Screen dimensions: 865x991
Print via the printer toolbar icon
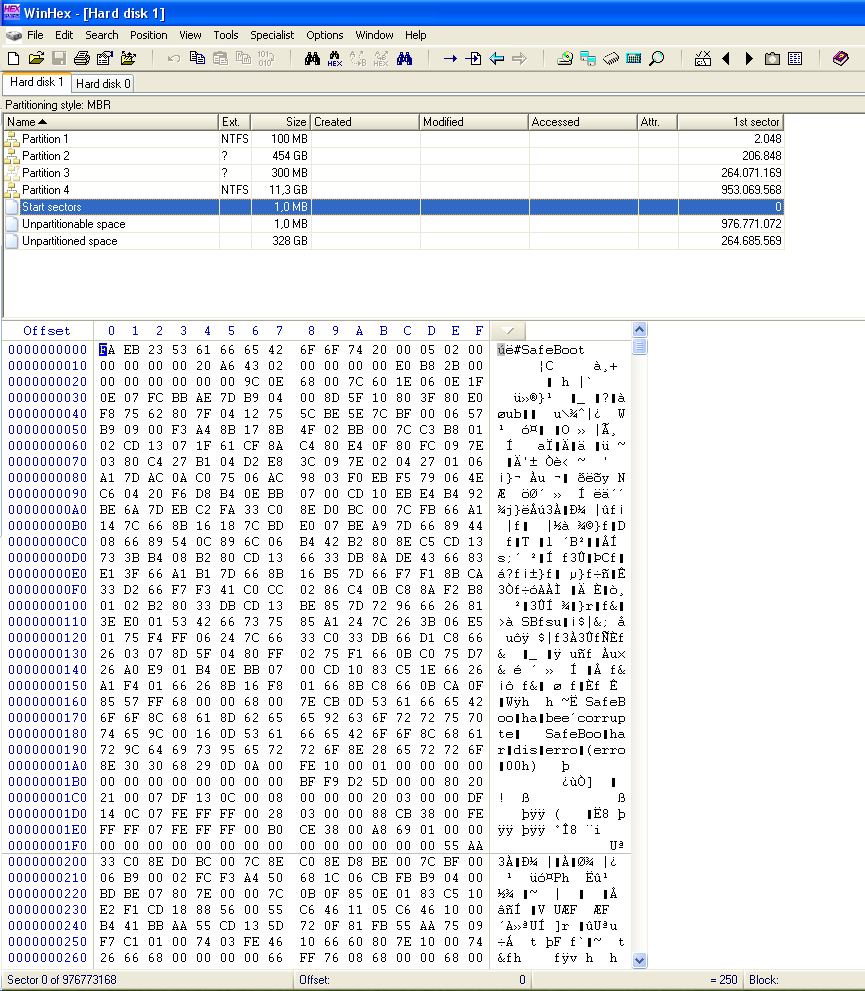(82, 59)
